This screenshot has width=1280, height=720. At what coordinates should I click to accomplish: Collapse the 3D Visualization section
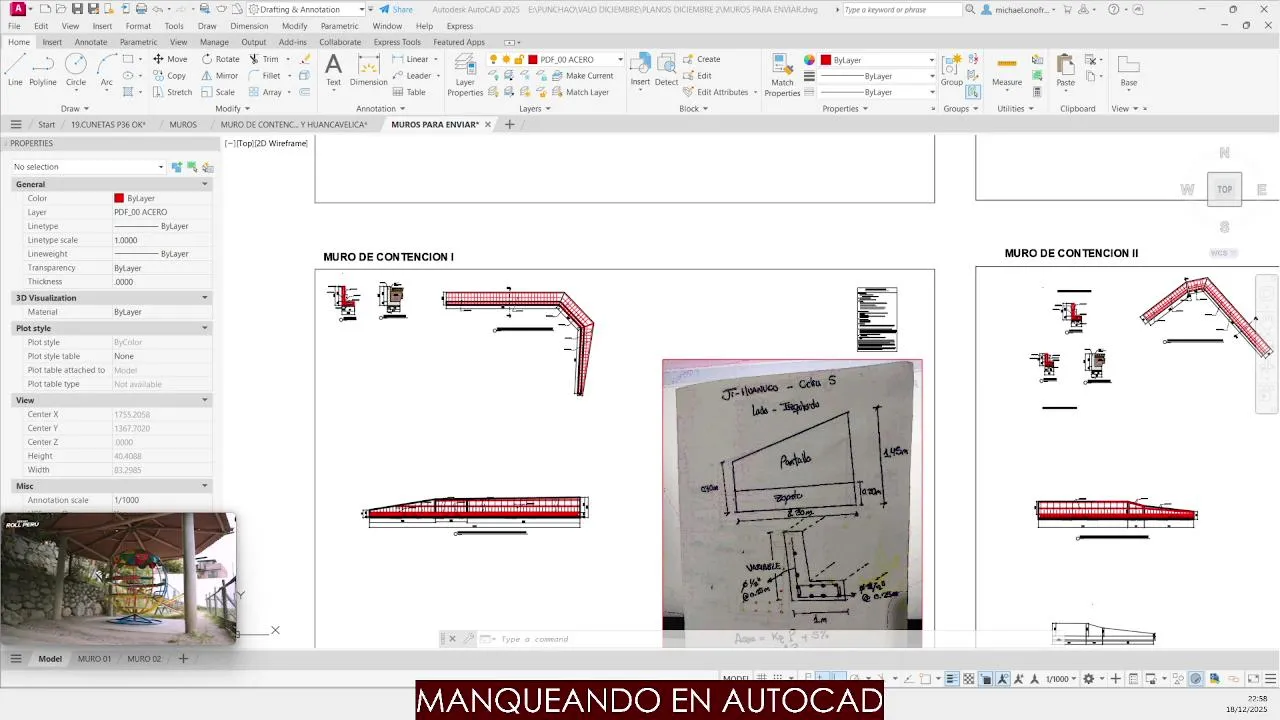(x=205, y=298)
